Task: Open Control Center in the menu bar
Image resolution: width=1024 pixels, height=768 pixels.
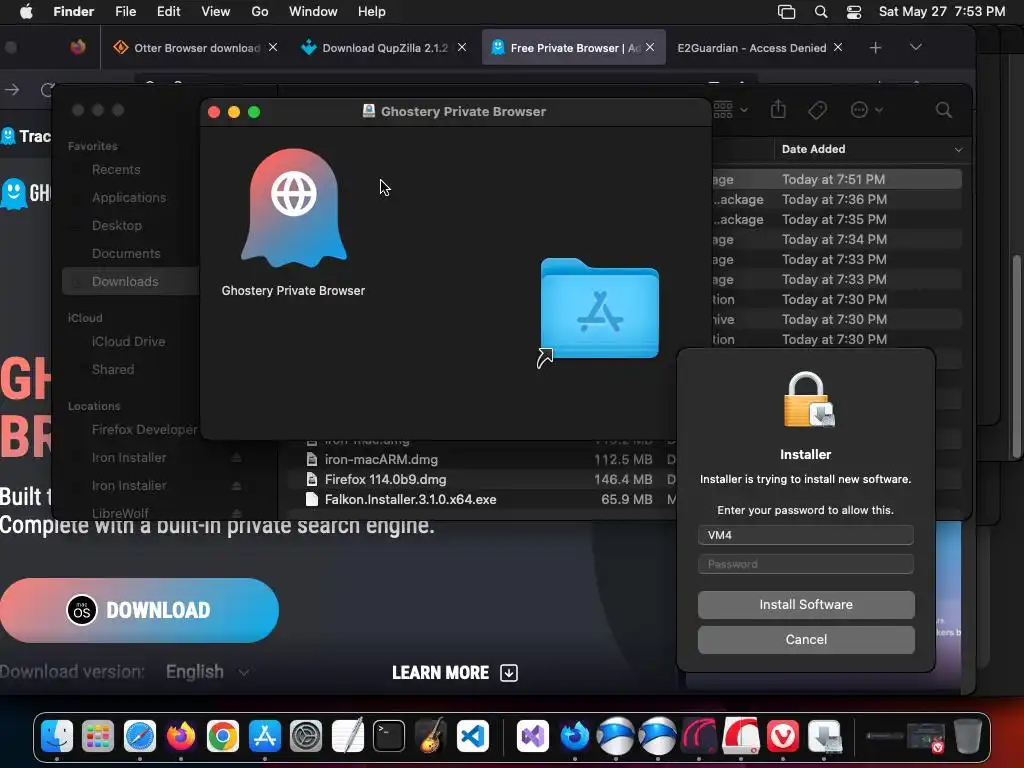Action: 854,12
